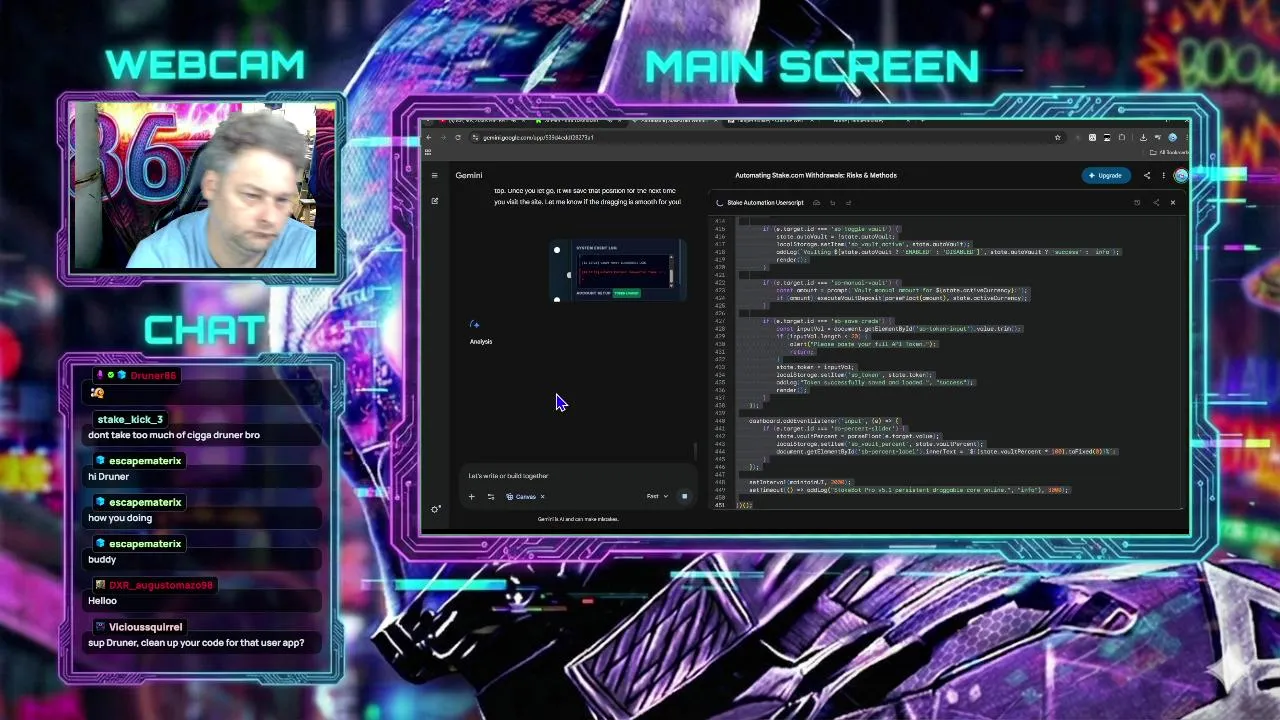
Task: Share the conversation from Gemini header
Action: coord(1147,175)
